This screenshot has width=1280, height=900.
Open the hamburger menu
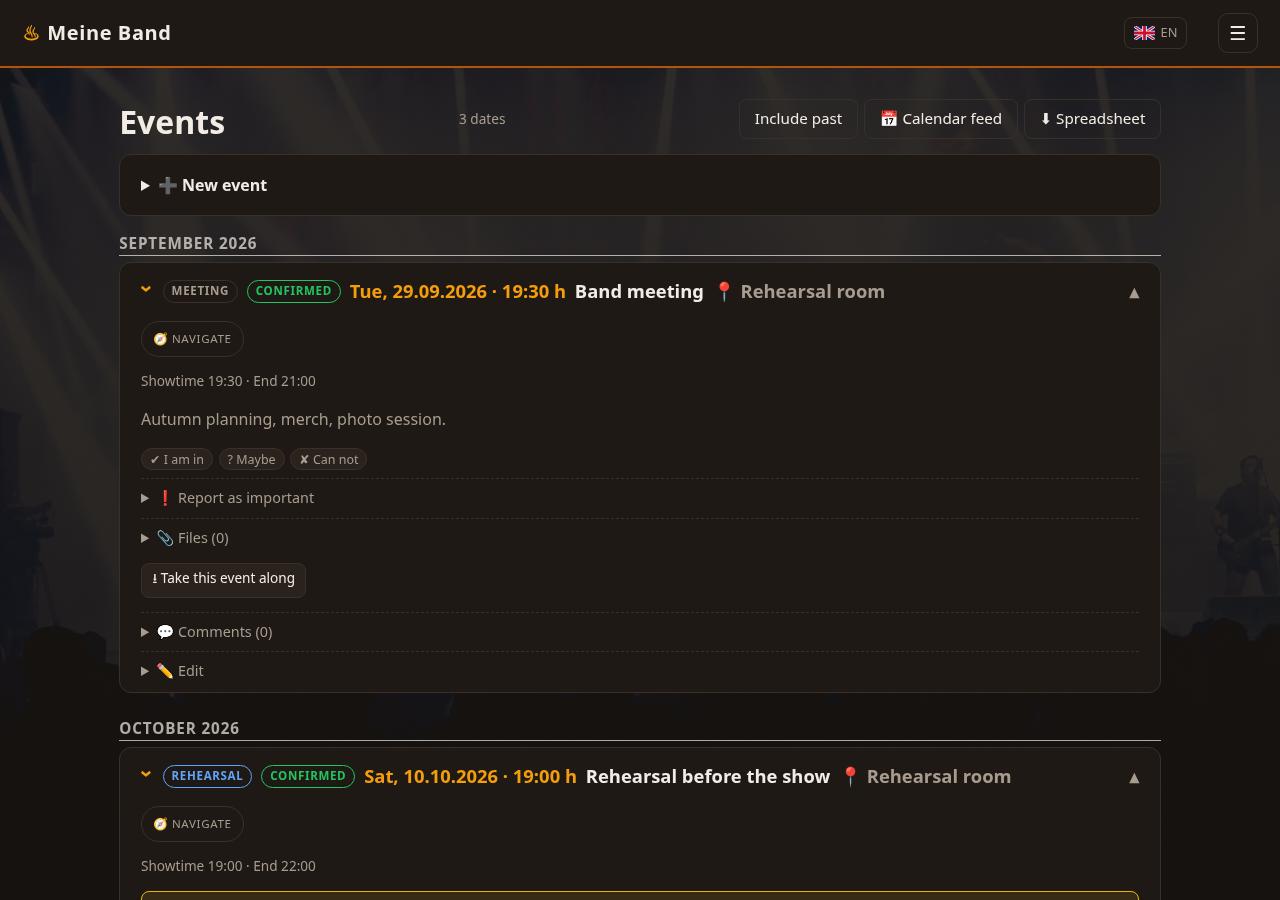[x=1238, y=33]
